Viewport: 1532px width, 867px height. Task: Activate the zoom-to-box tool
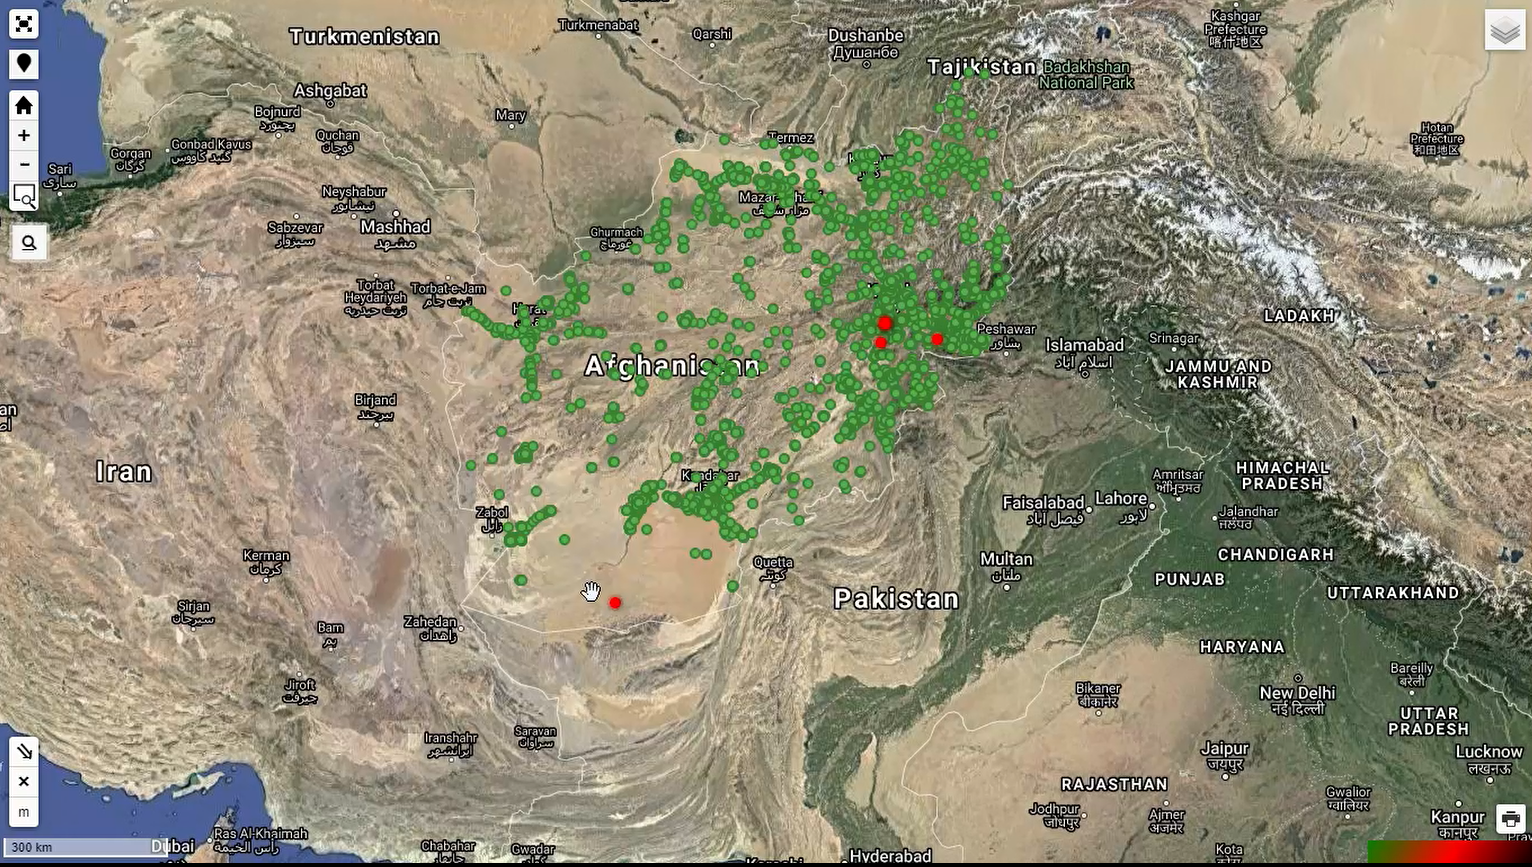[x=24, y=197]
